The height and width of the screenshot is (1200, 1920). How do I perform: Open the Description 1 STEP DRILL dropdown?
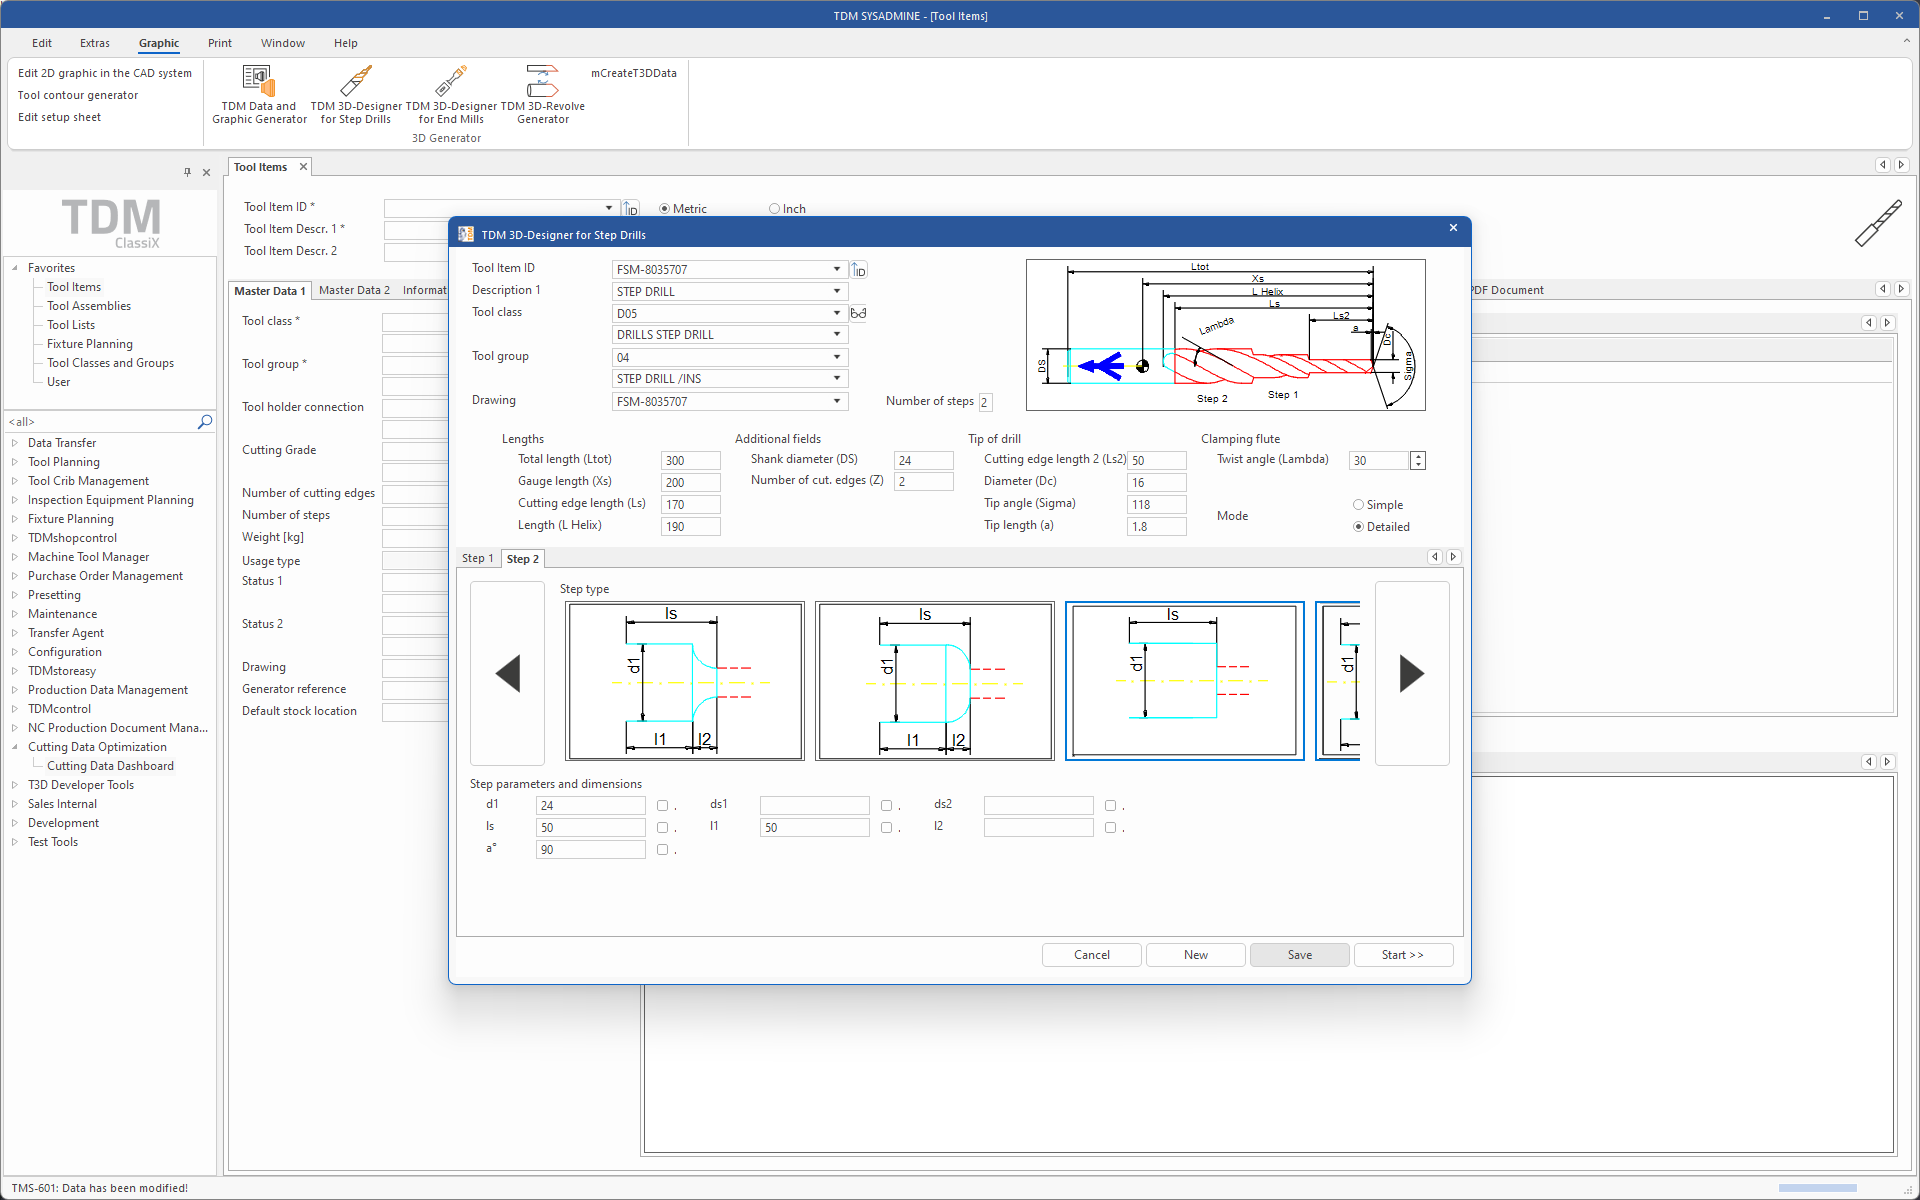pos(836,291)
